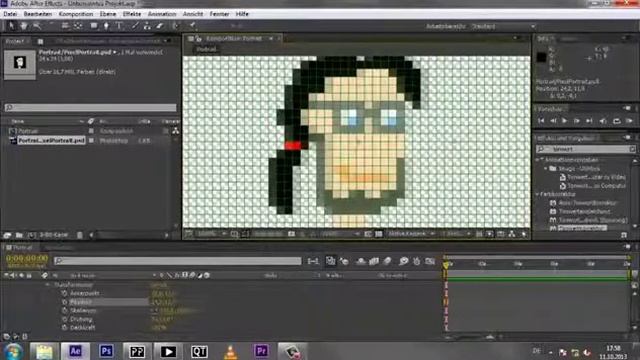Viewport: 640px width, 360px height.
Task: Click the interpret footage icon in Project panel
Action: 7,235
